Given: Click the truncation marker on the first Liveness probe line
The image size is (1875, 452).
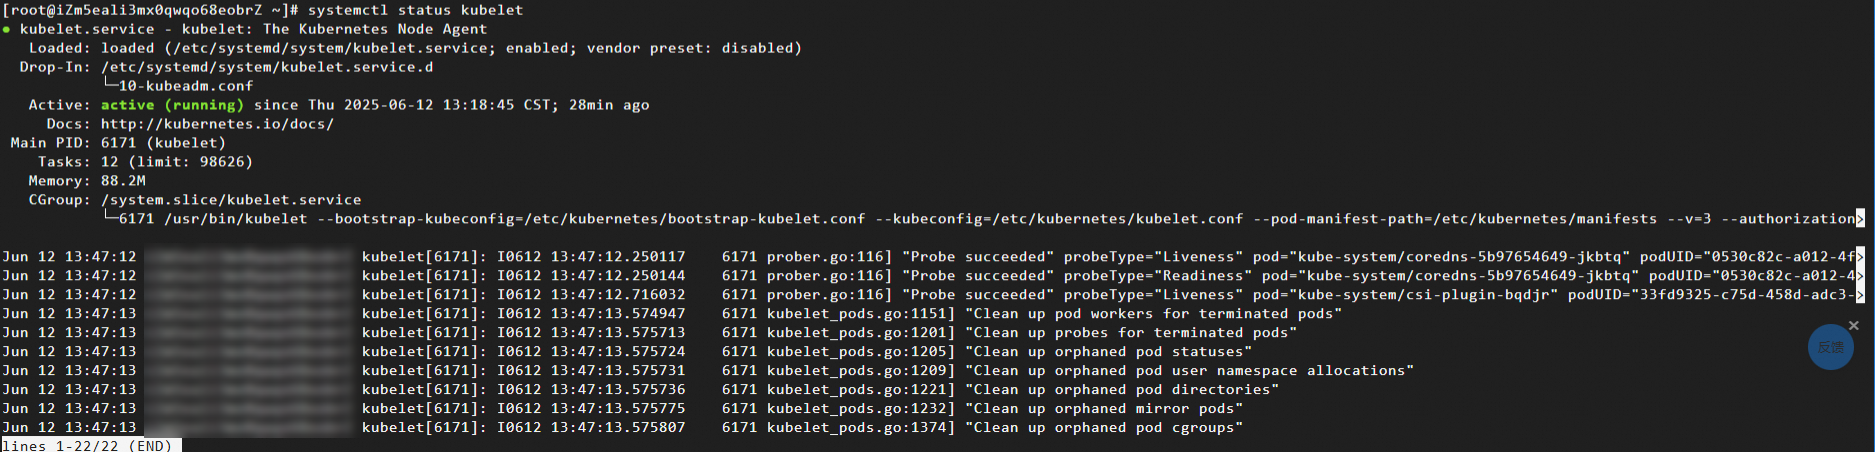Looking at the screenshot, I should coord(1860,256).
